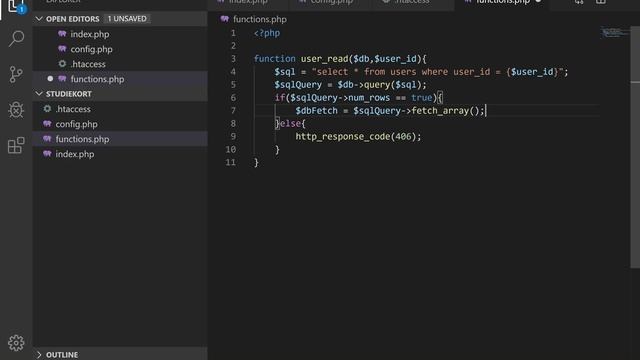Screen dimensions: 640x360
Task: Click the select SQL string on line 4
Action: [438, 72]
